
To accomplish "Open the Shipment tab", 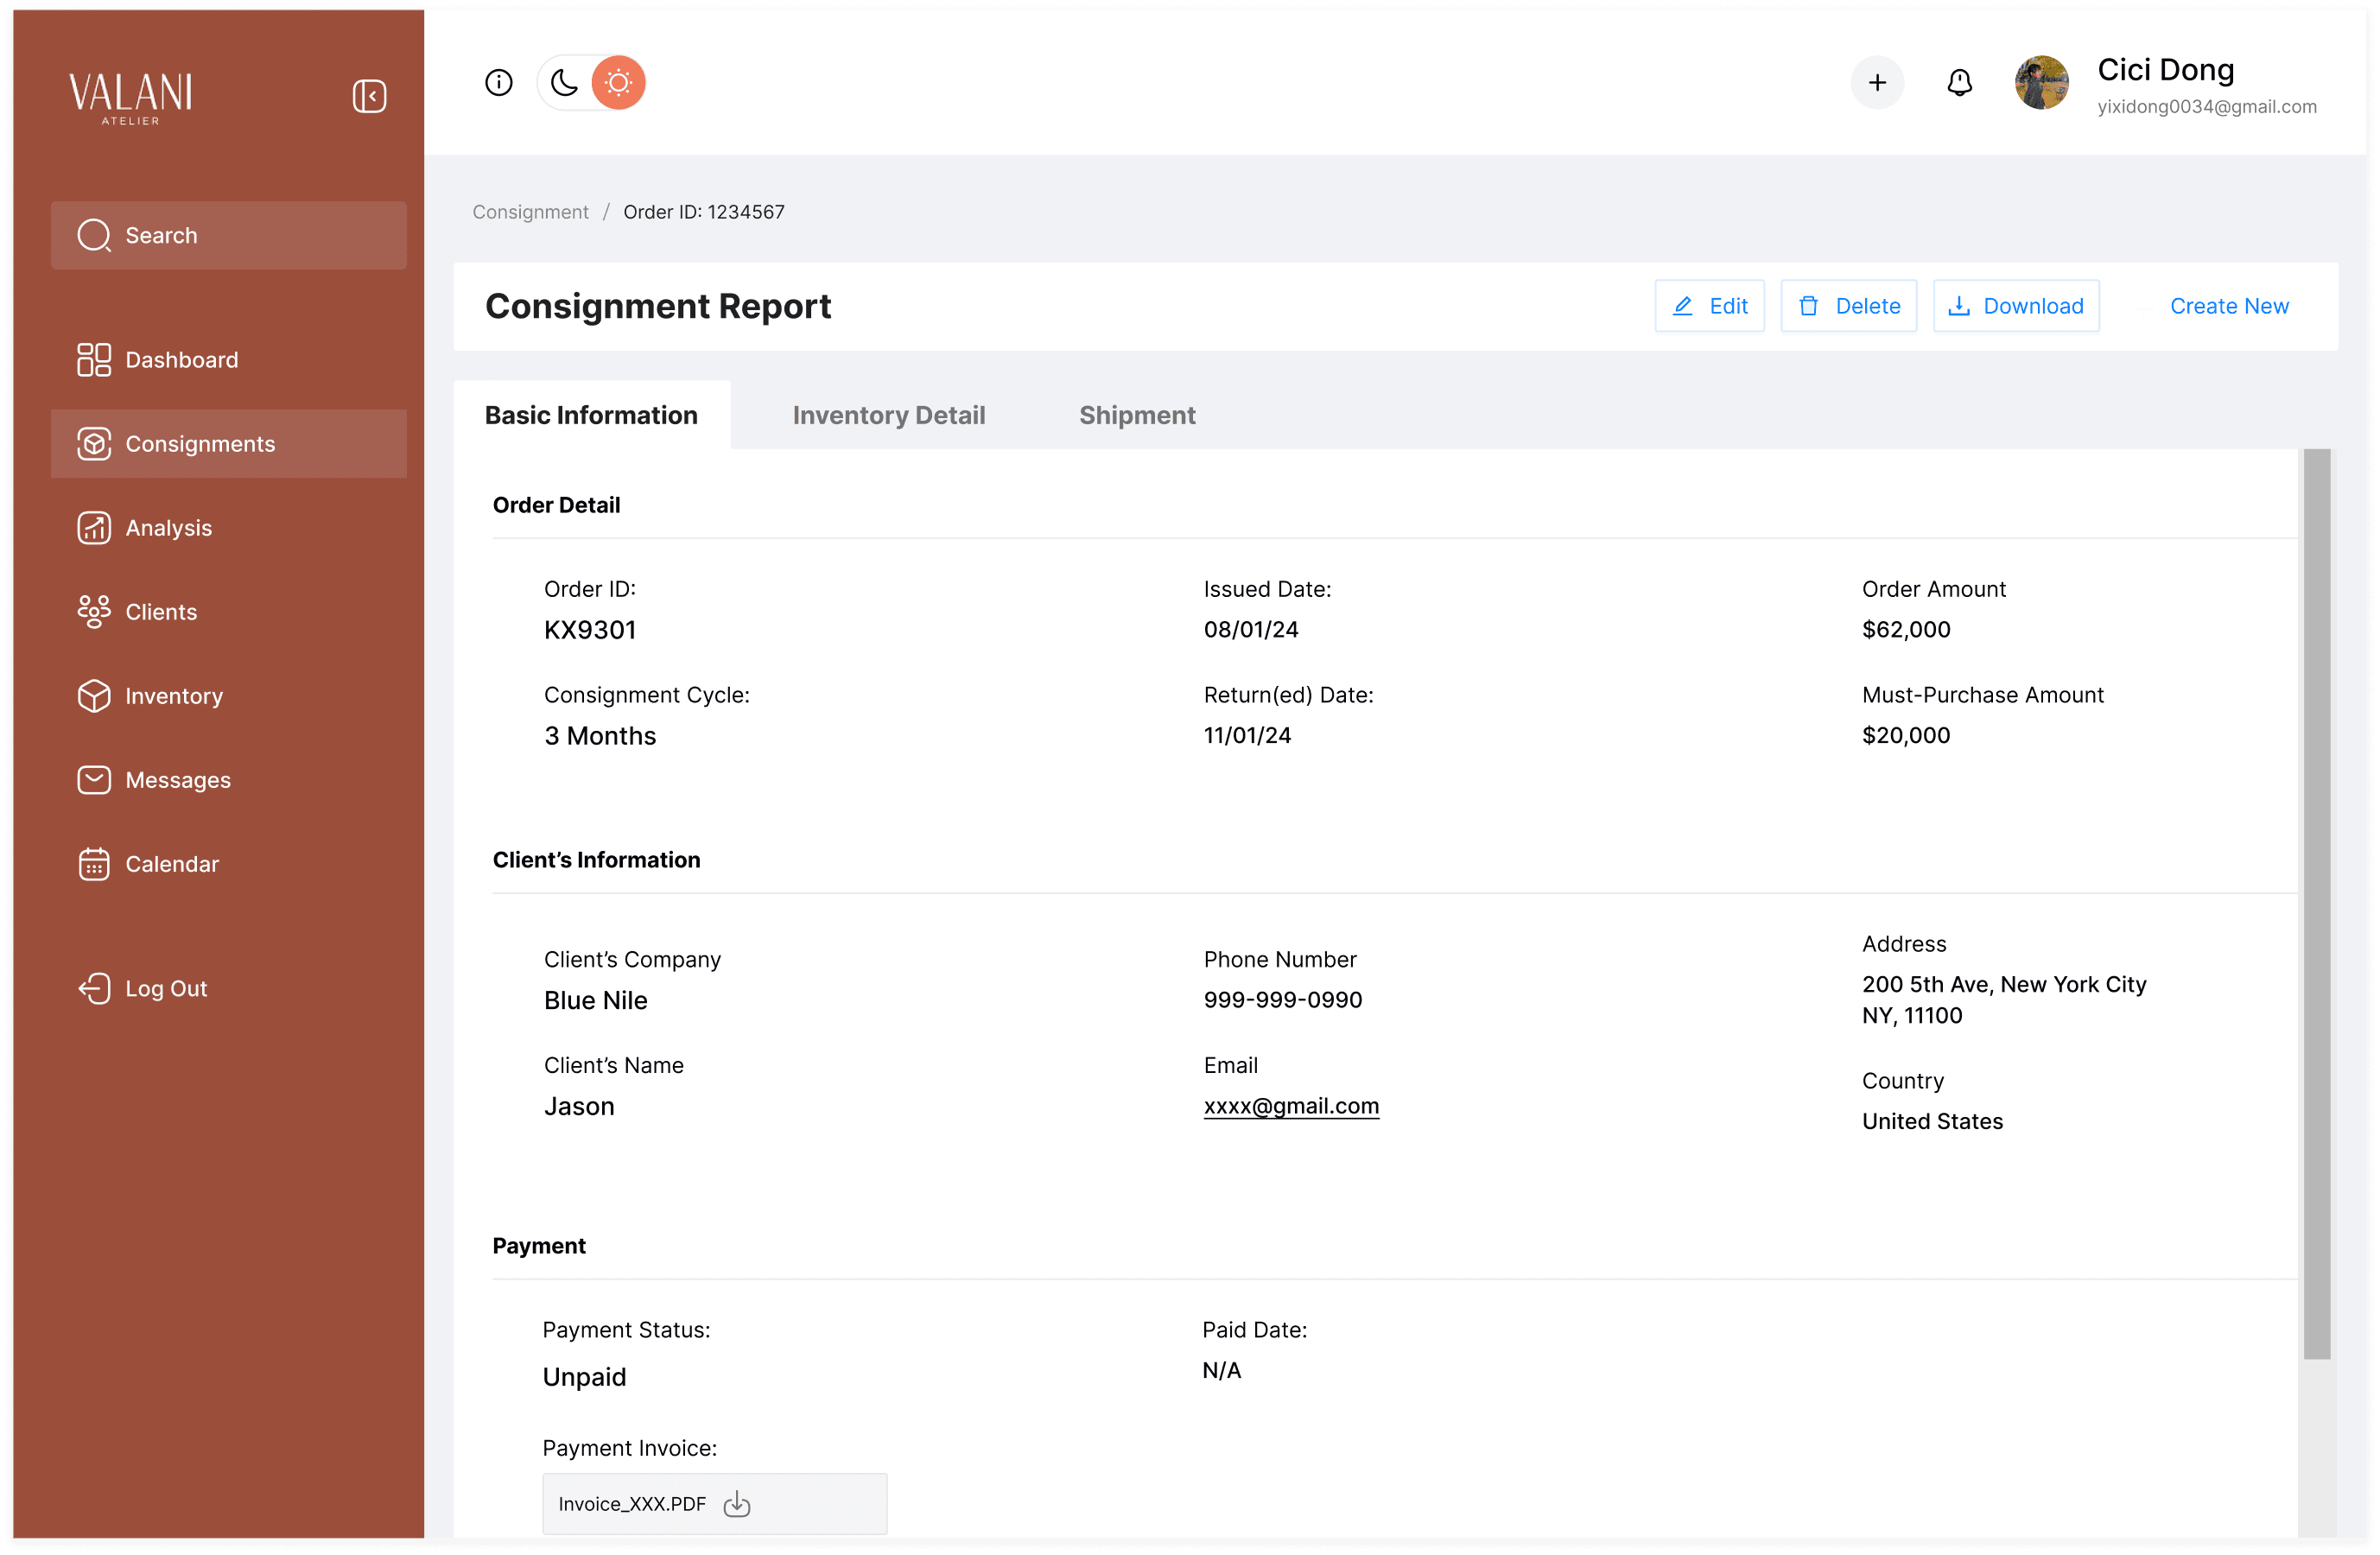I will click(x=1137, y=415).
